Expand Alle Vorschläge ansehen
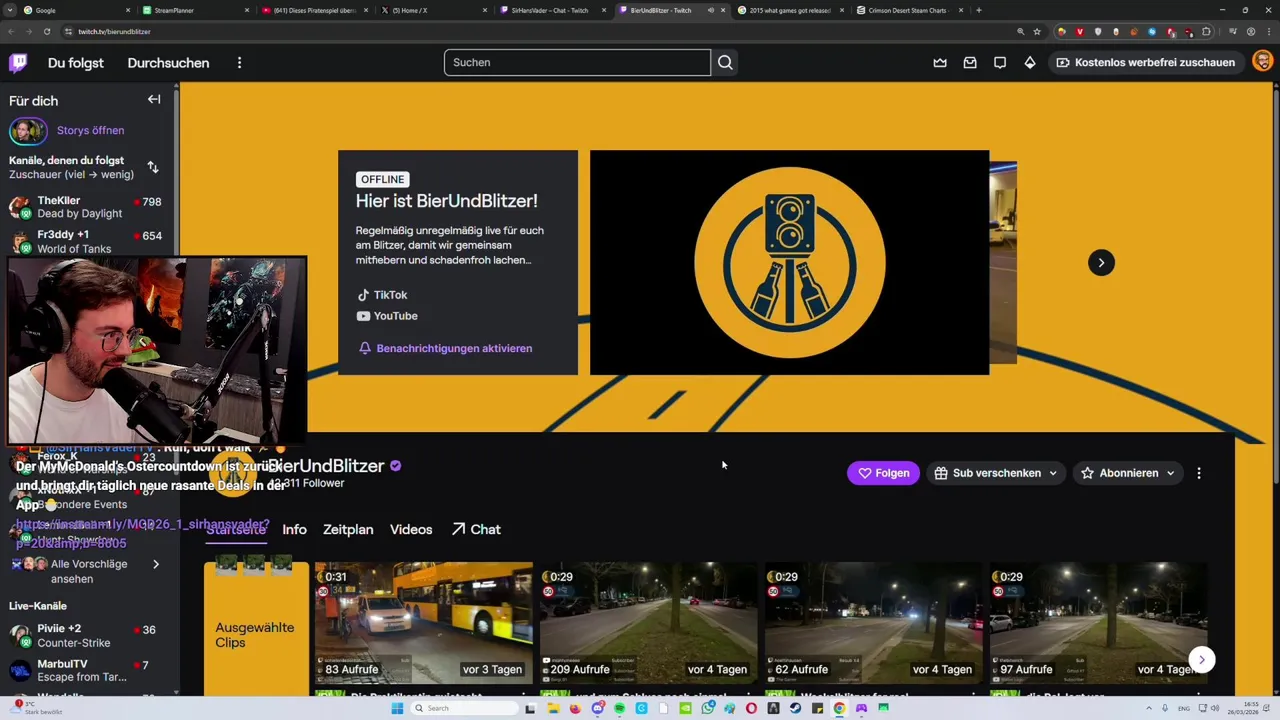1280x720 pixels. tap(88, 571)
